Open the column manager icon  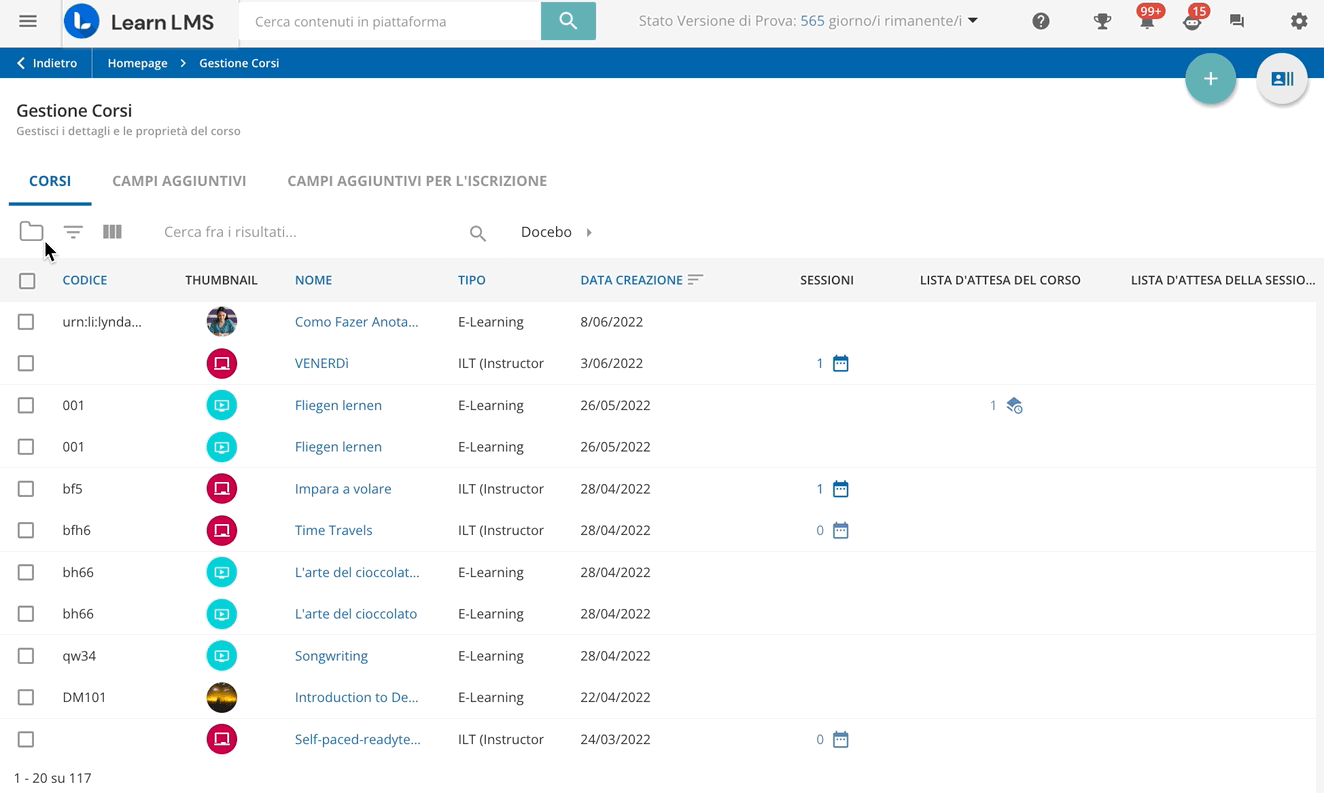pyautogui.click(x=112, y=232)
